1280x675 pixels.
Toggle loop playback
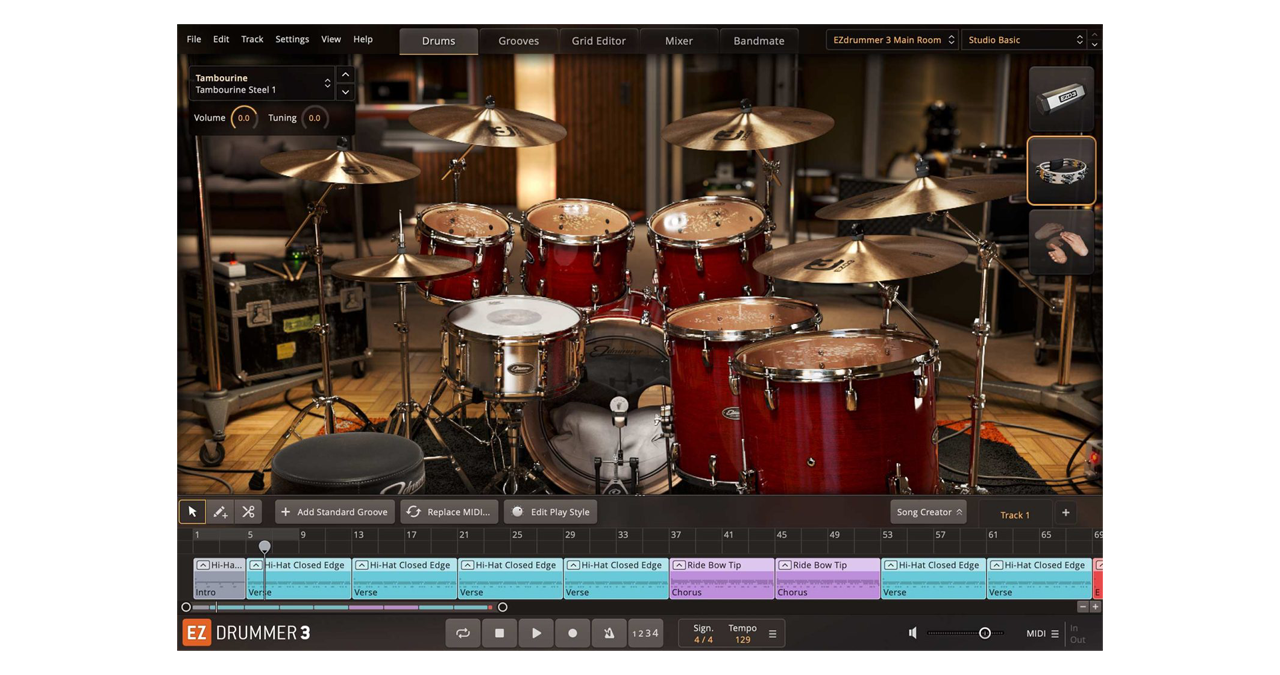(x=463, y=633)
